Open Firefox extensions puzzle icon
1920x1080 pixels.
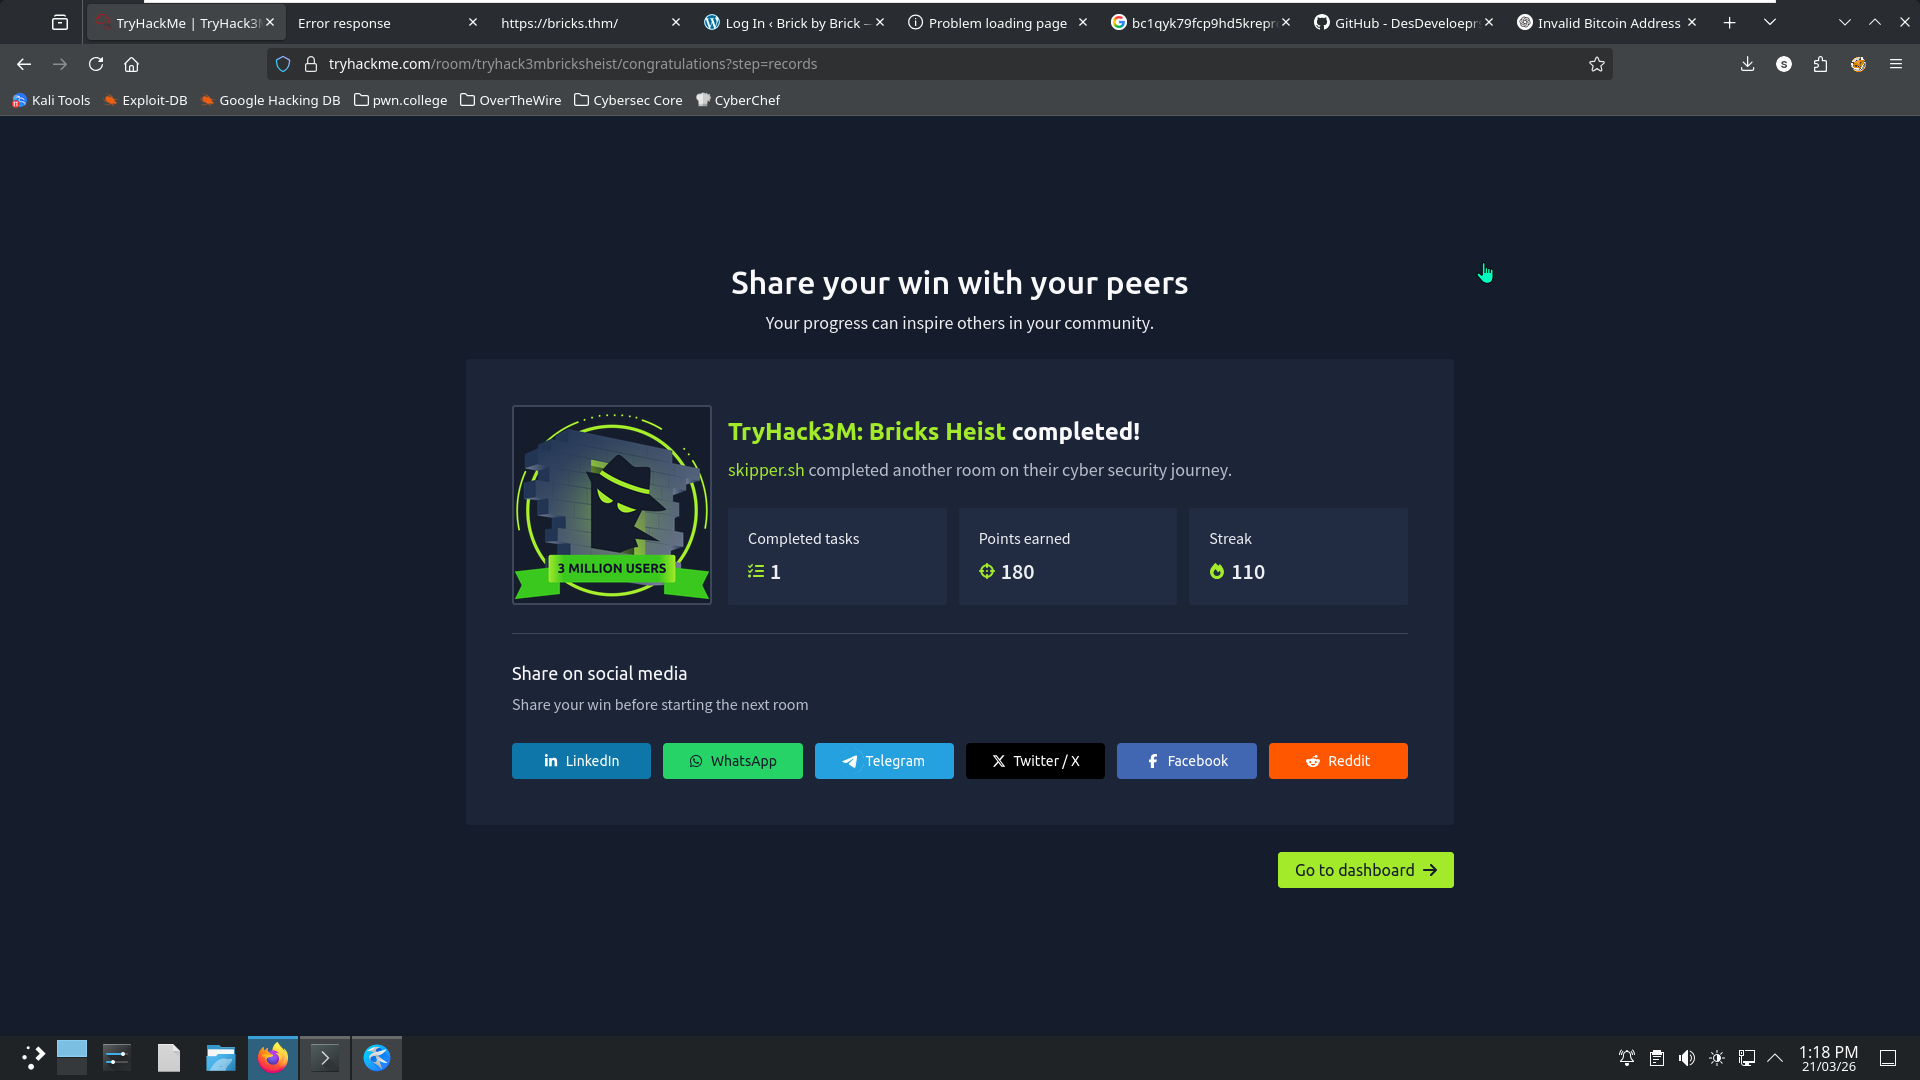(x=1820, y=64)
